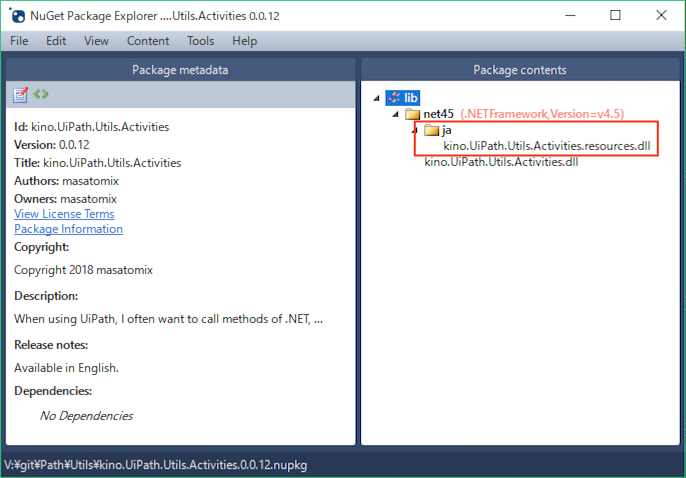Click the .NETFramework,Version=v4.5 label
686x478 pixels.
(x=542, y=114)
